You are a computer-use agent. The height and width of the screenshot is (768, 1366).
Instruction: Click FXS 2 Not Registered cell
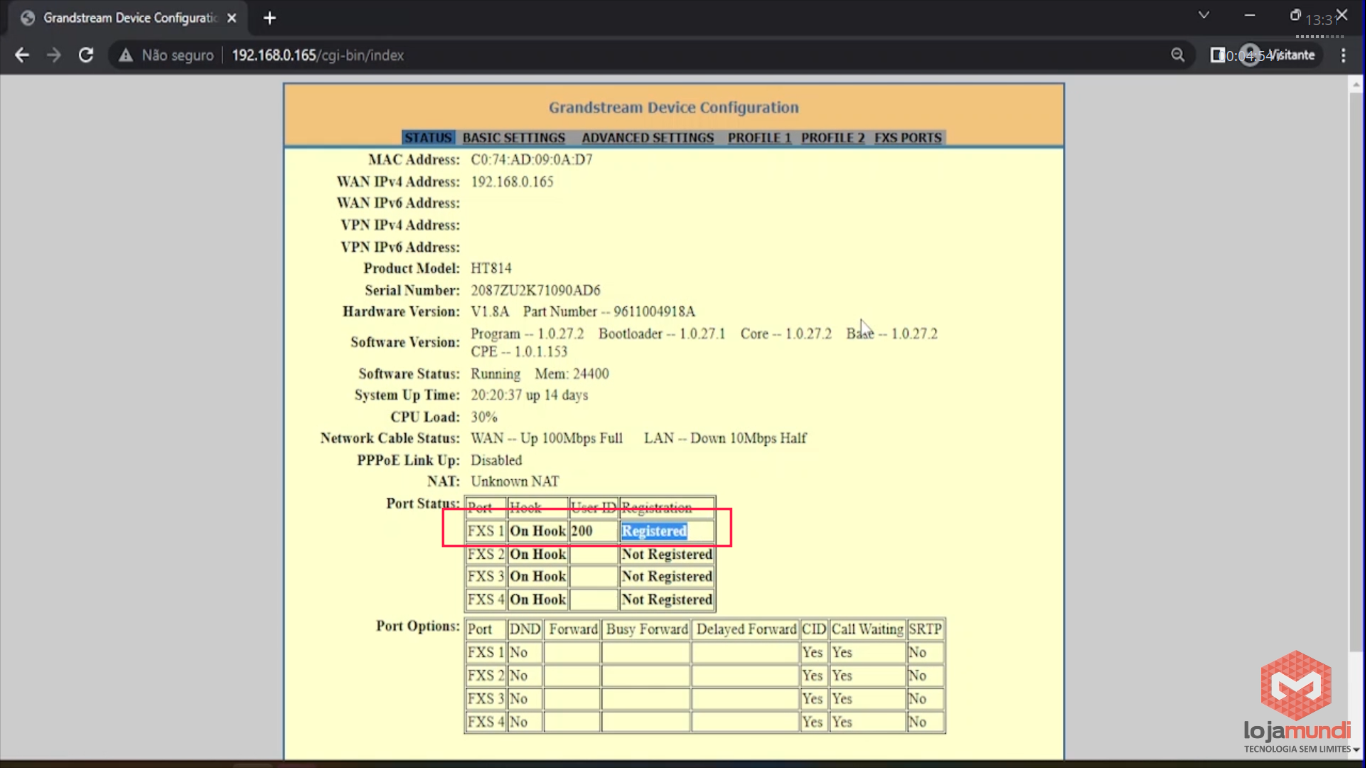point(667,554)
